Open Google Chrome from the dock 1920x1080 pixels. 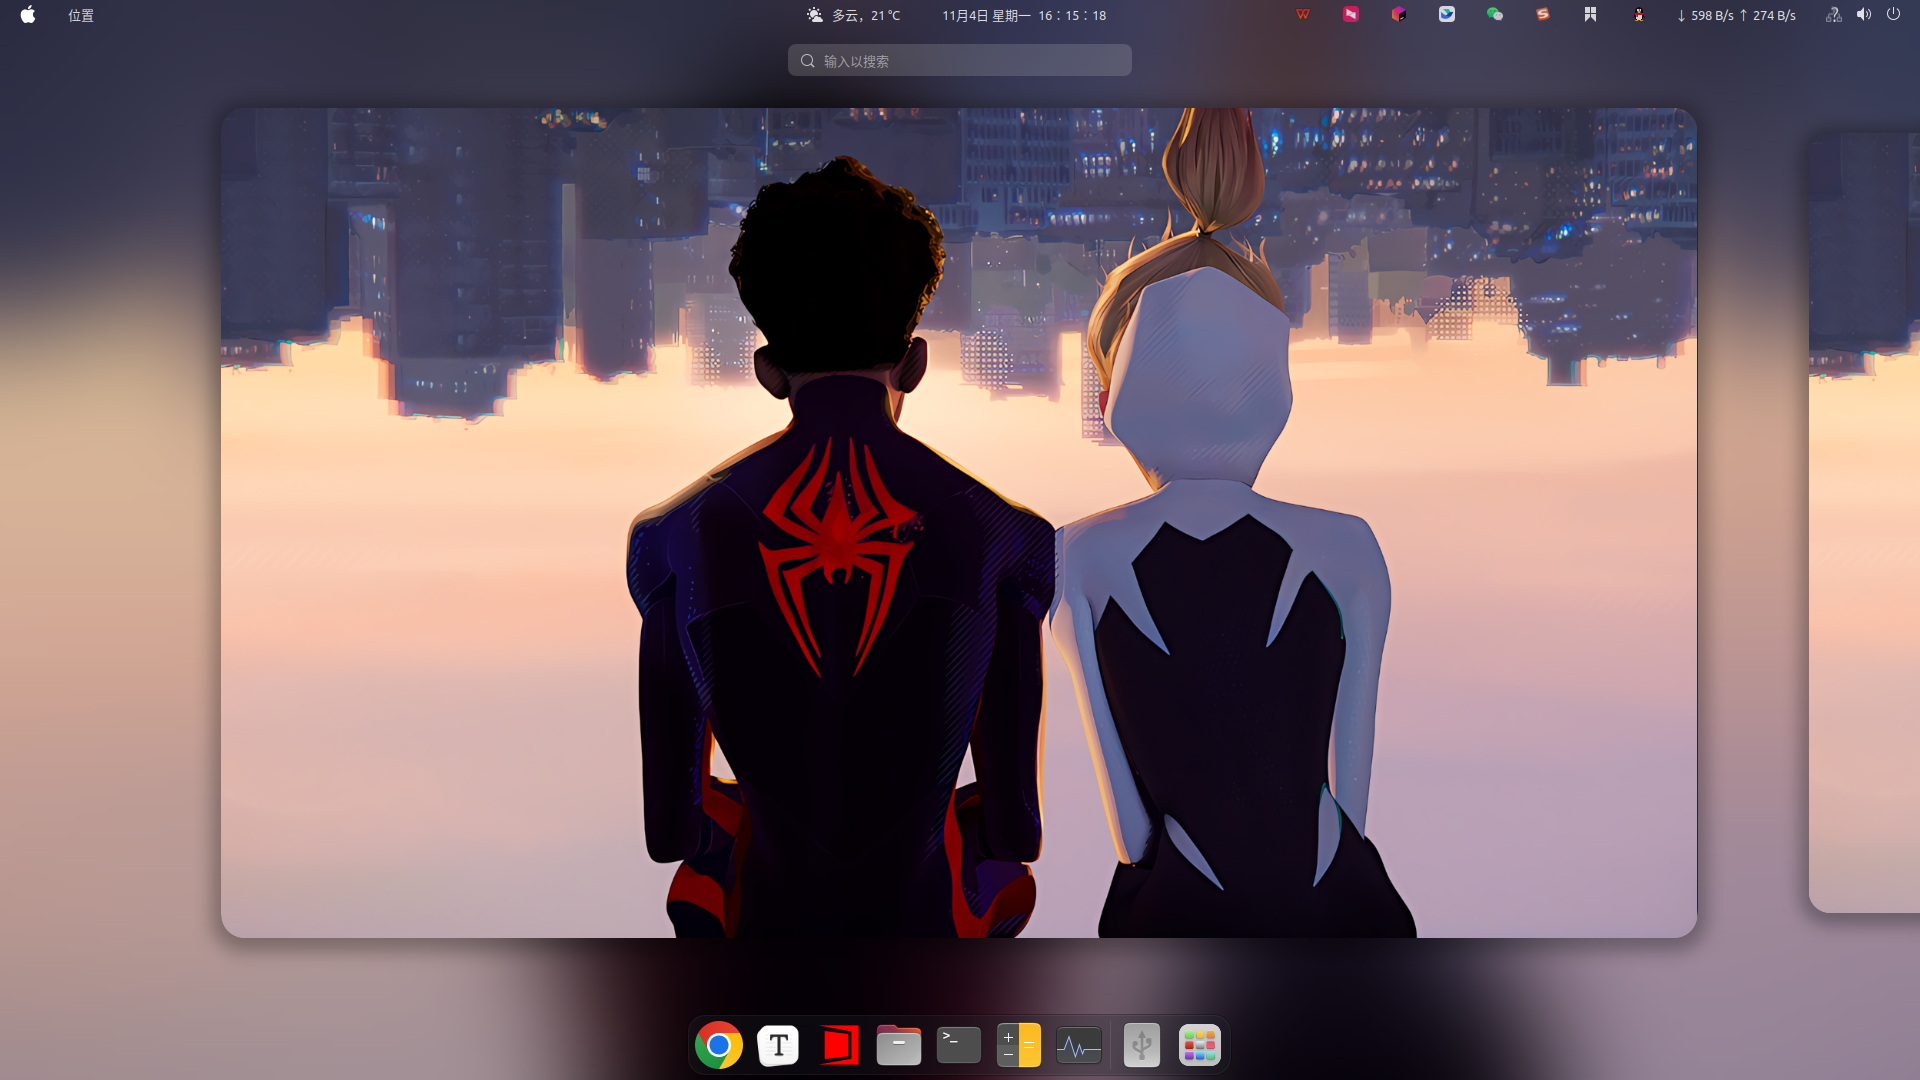(718, 1046)
